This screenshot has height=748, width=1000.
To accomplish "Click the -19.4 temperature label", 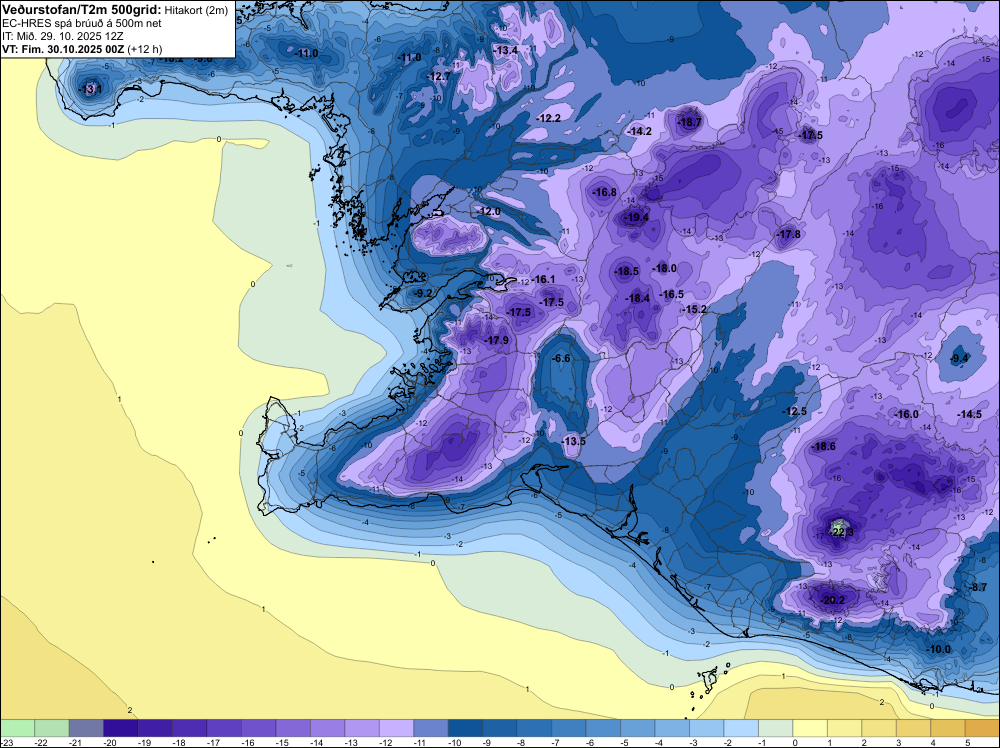I will tap(636, 217).
